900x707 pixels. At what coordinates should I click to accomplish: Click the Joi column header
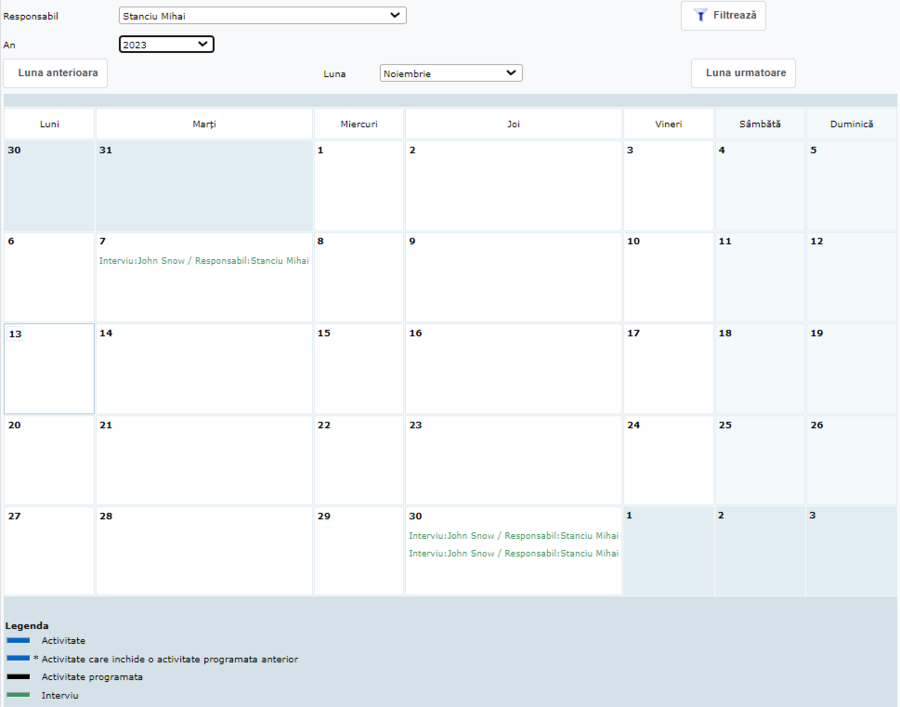(x=513, y=124)
